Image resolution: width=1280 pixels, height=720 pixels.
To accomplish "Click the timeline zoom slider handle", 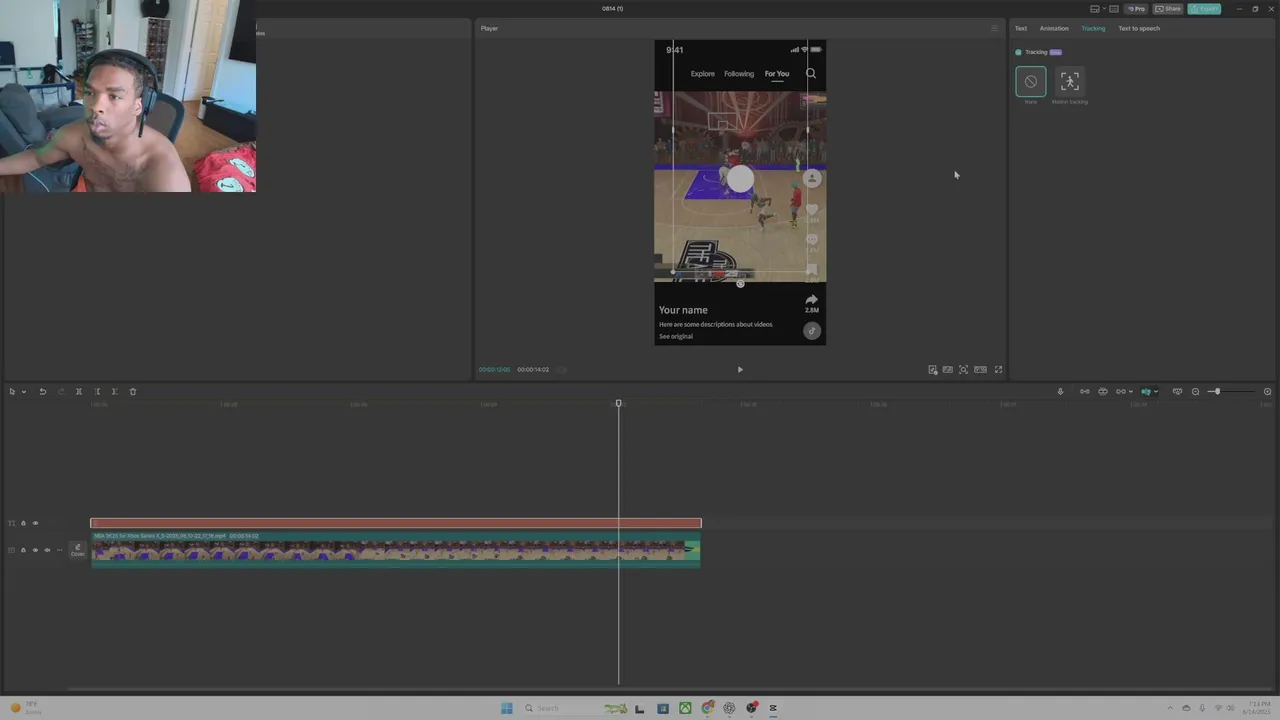I will click(x=1217, y=392).
